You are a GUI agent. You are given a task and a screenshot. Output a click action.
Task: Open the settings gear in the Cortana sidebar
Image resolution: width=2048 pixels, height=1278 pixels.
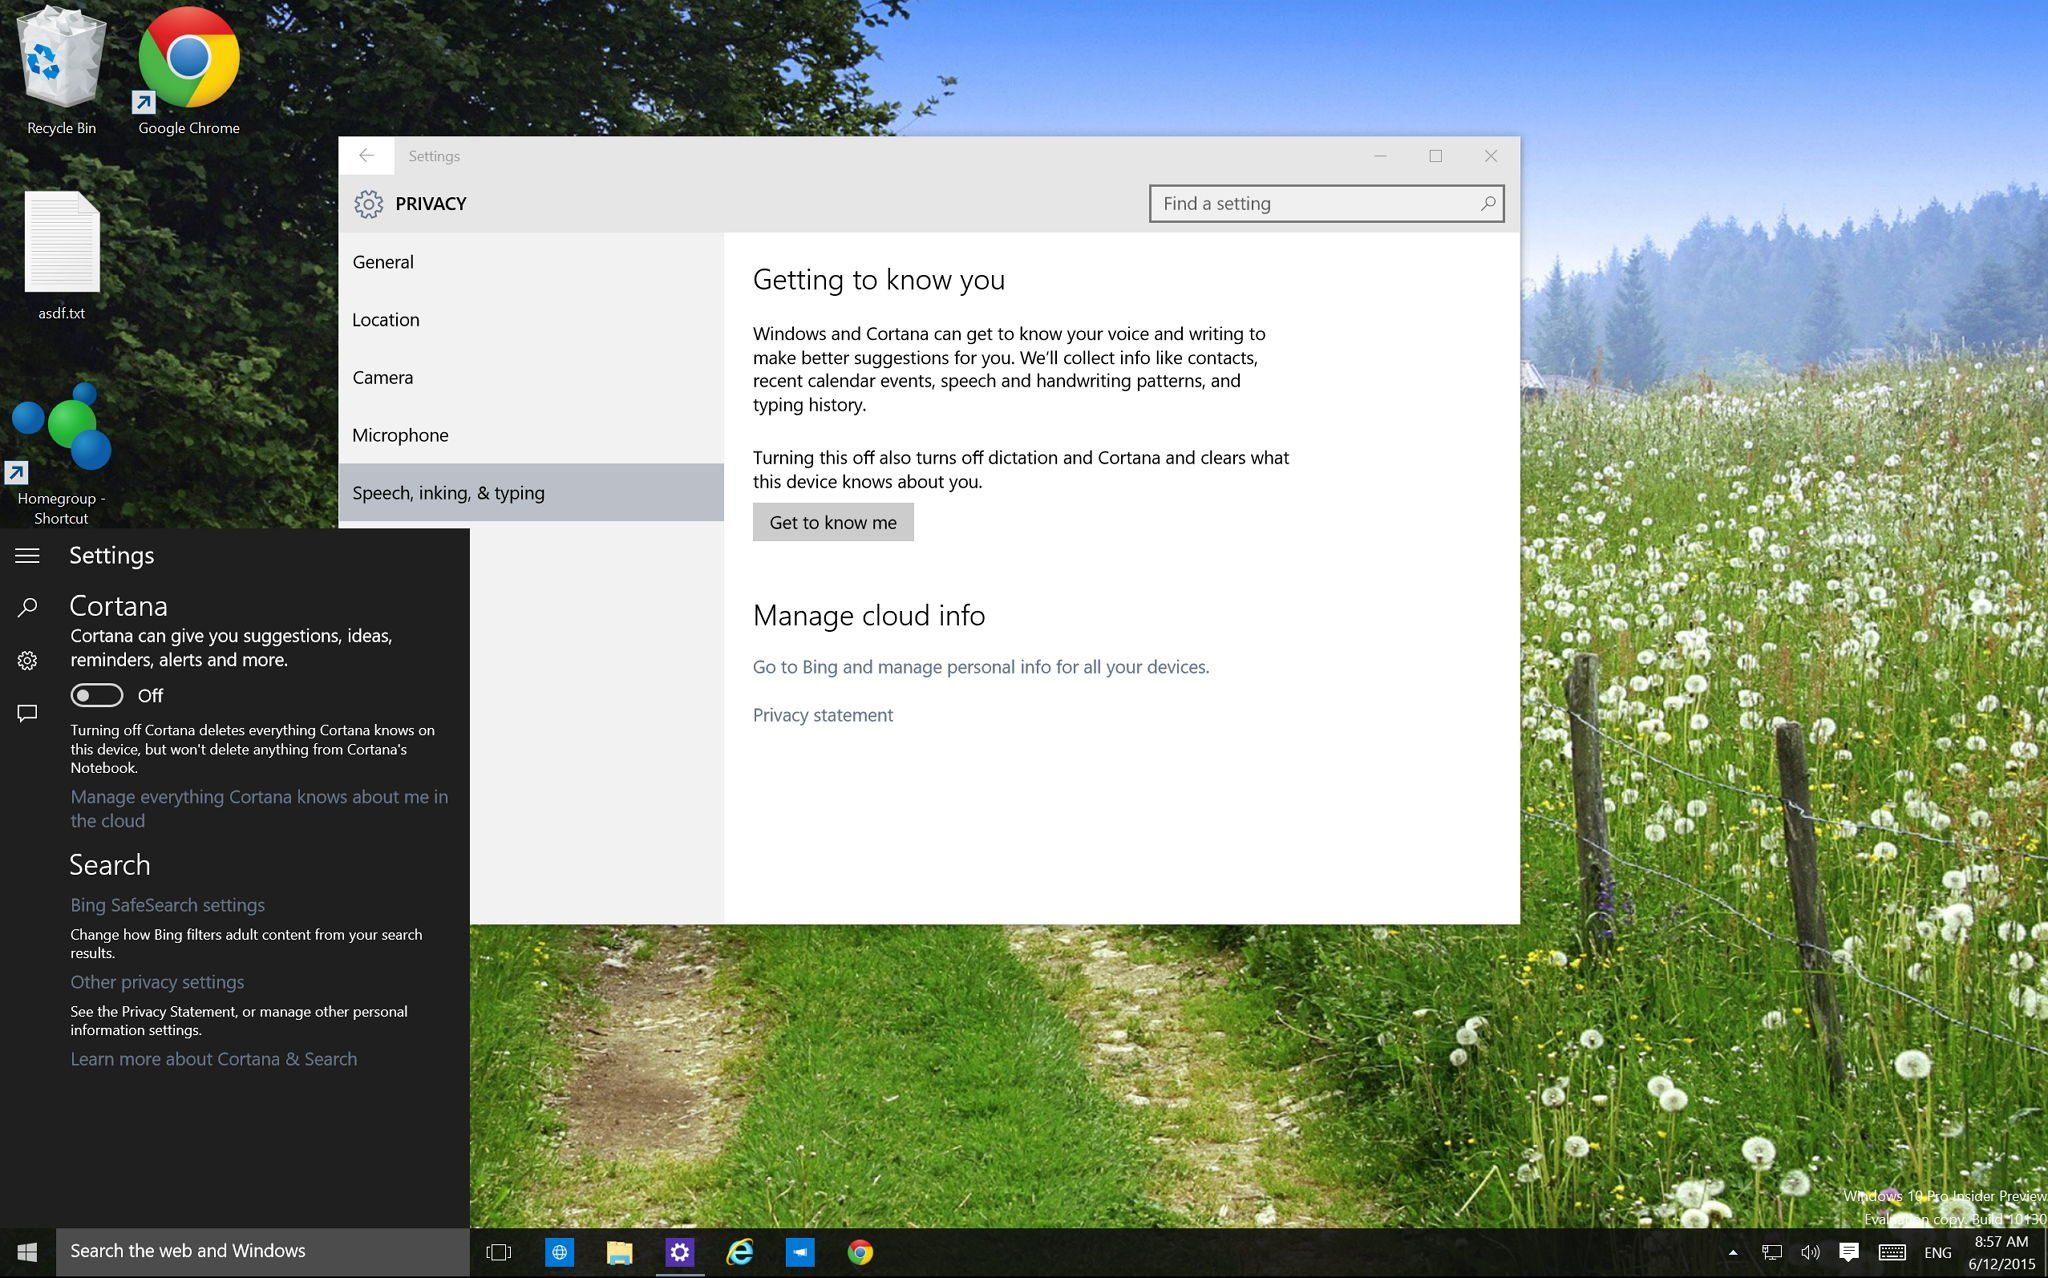tap(27, 660)
